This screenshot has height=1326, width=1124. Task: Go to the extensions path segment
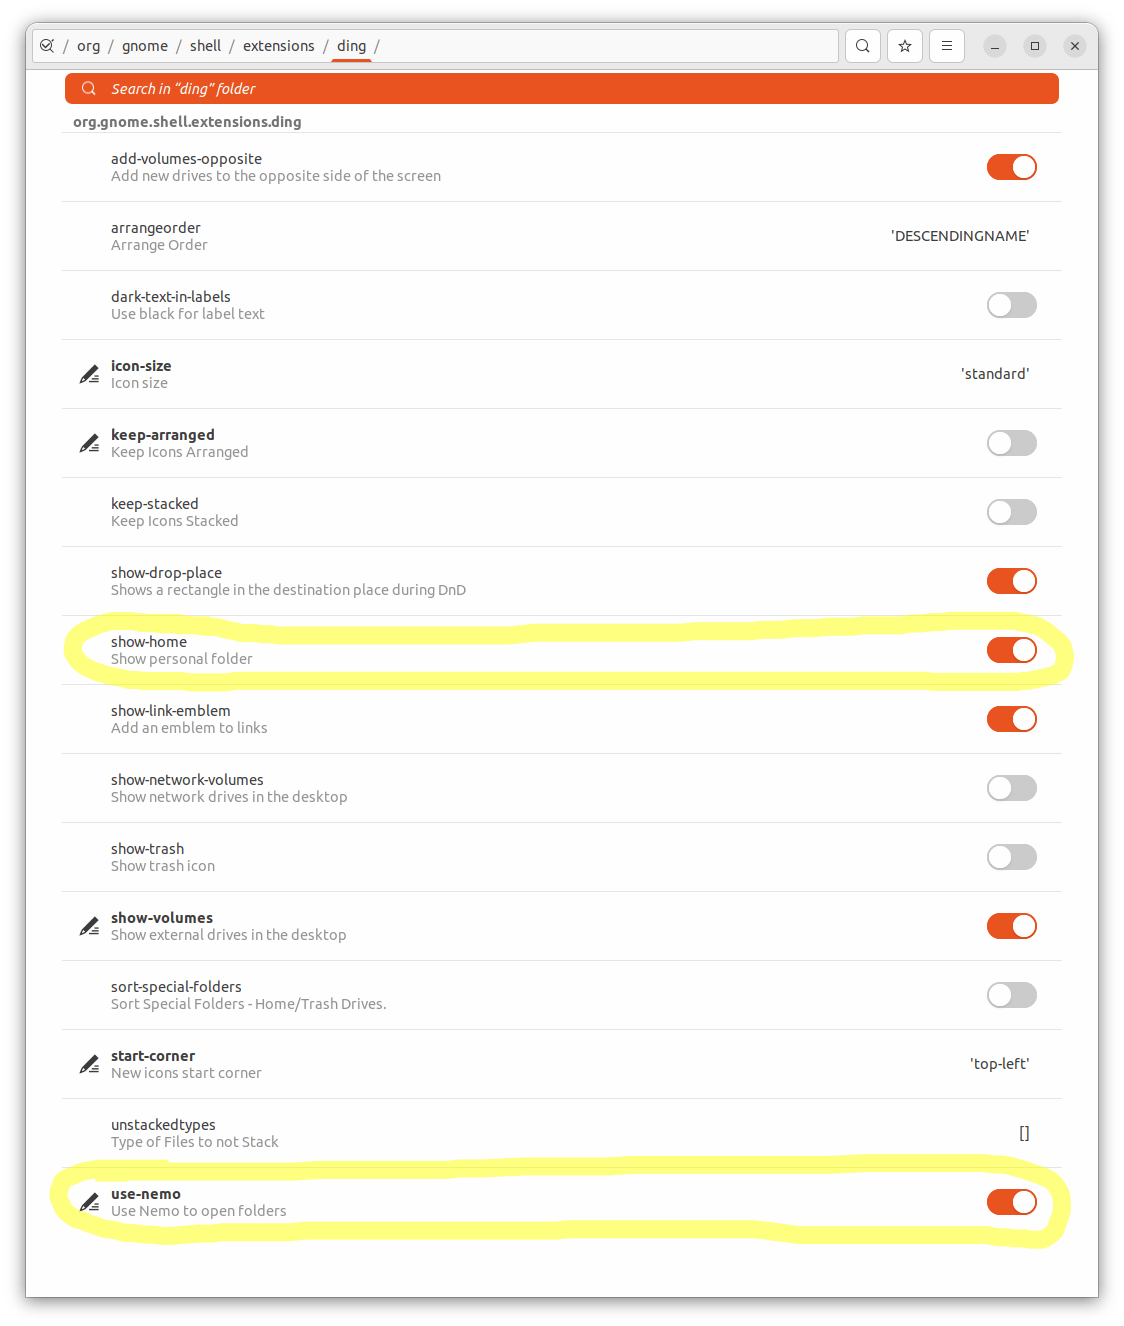pyautogui.click(x=279, y=46)
